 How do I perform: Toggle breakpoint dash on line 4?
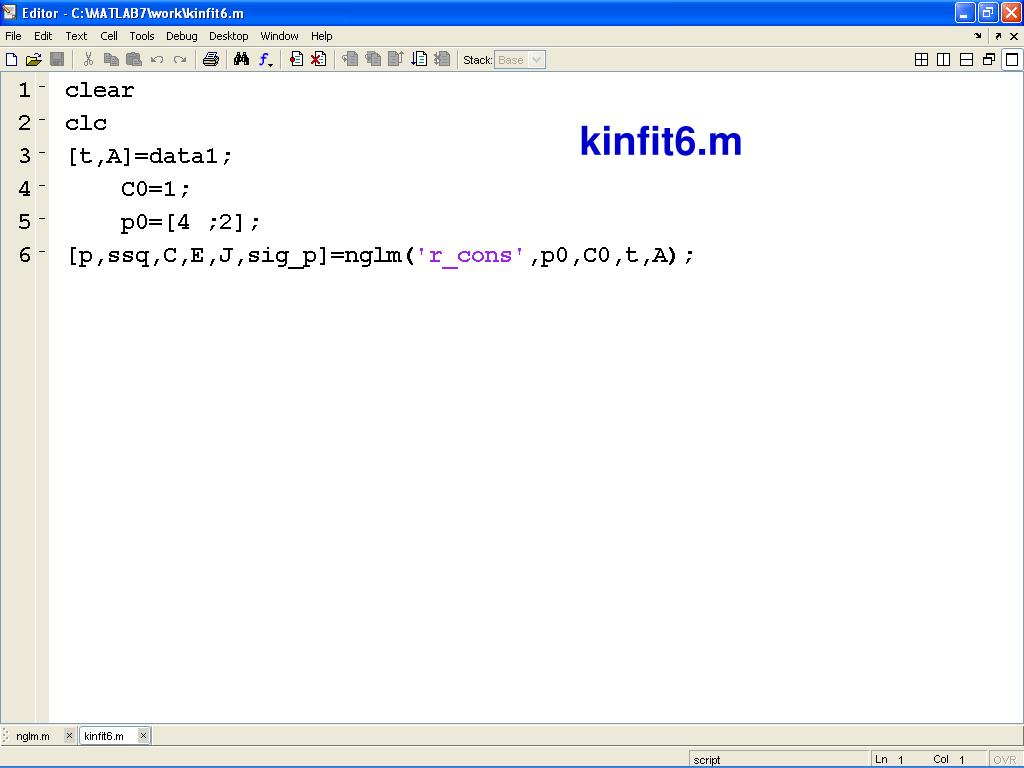[42, 185]
